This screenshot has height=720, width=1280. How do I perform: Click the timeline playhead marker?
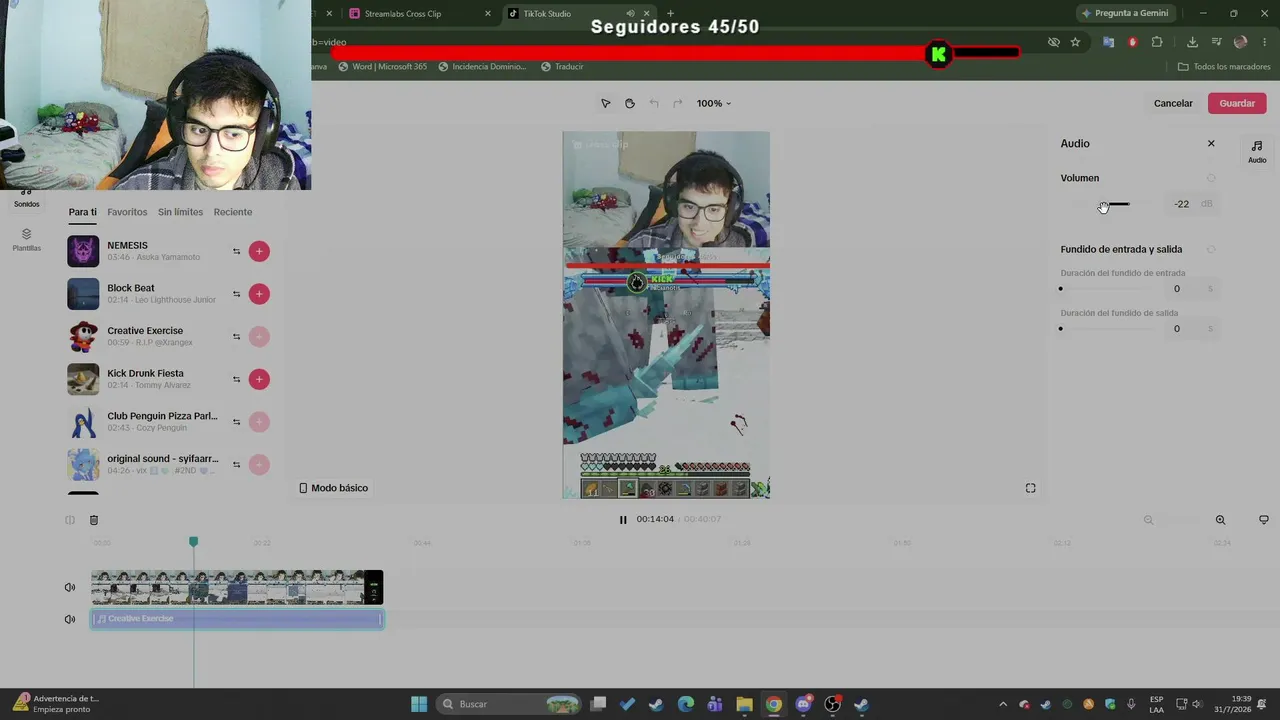[x=194, y=541]
